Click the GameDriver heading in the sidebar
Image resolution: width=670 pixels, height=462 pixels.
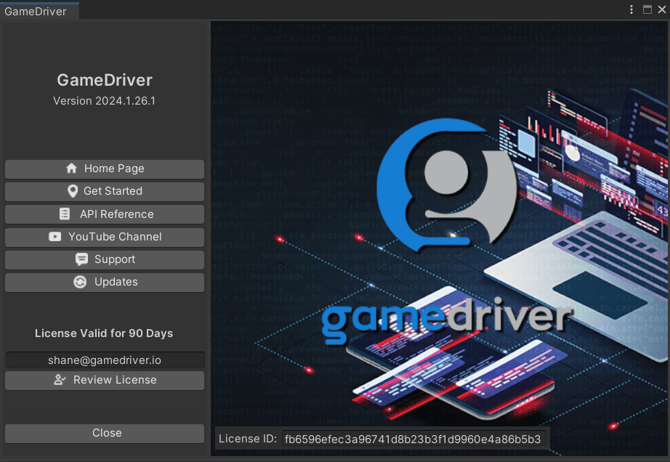pos(105,81)
